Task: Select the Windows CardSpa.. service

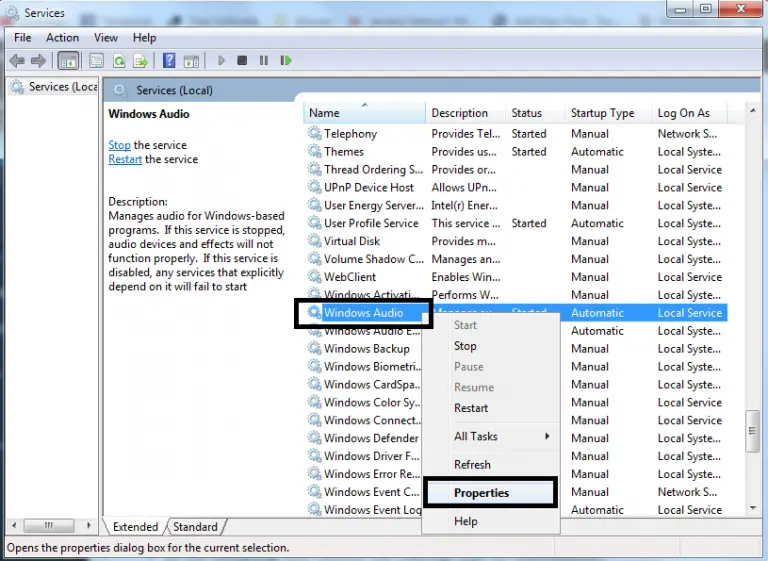Action: (x=372, y=384)
